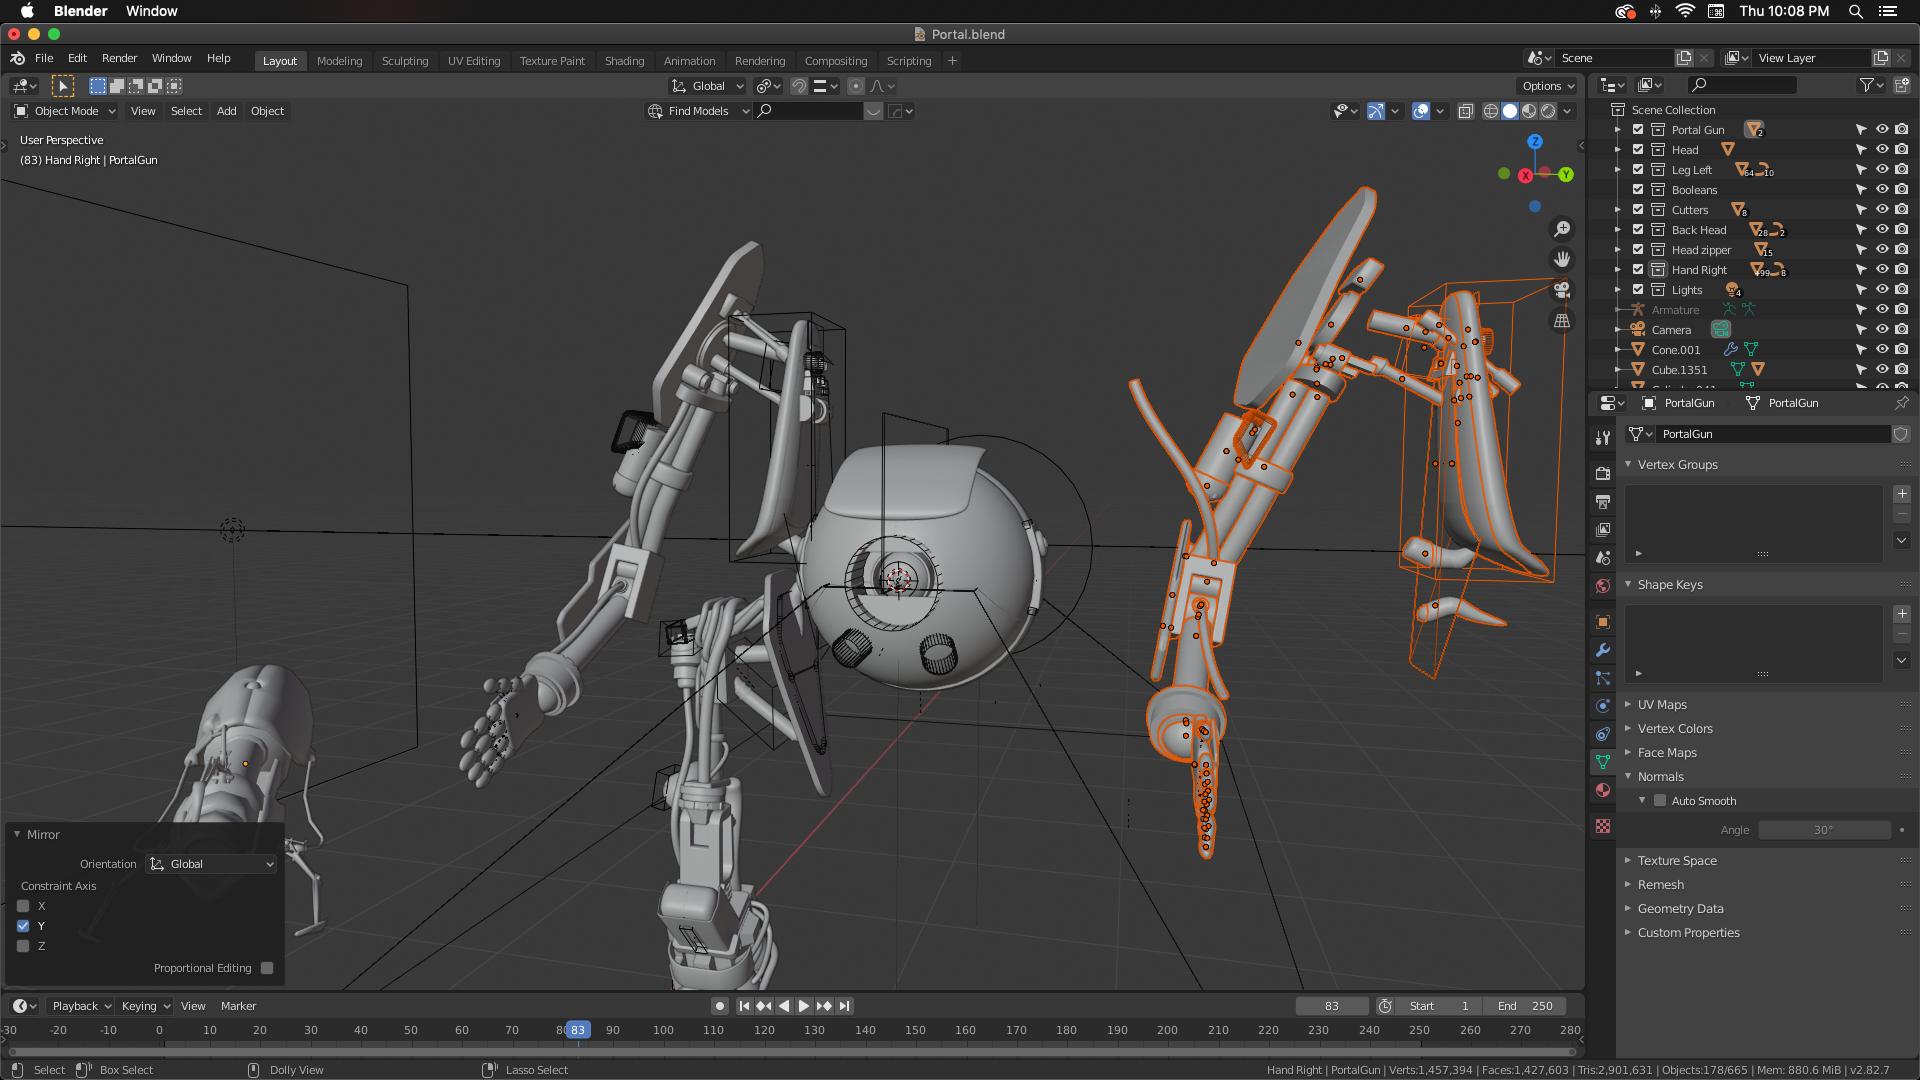Select wireframe viewport shading
The image size is (1920, 1080).
point(1491,111)
